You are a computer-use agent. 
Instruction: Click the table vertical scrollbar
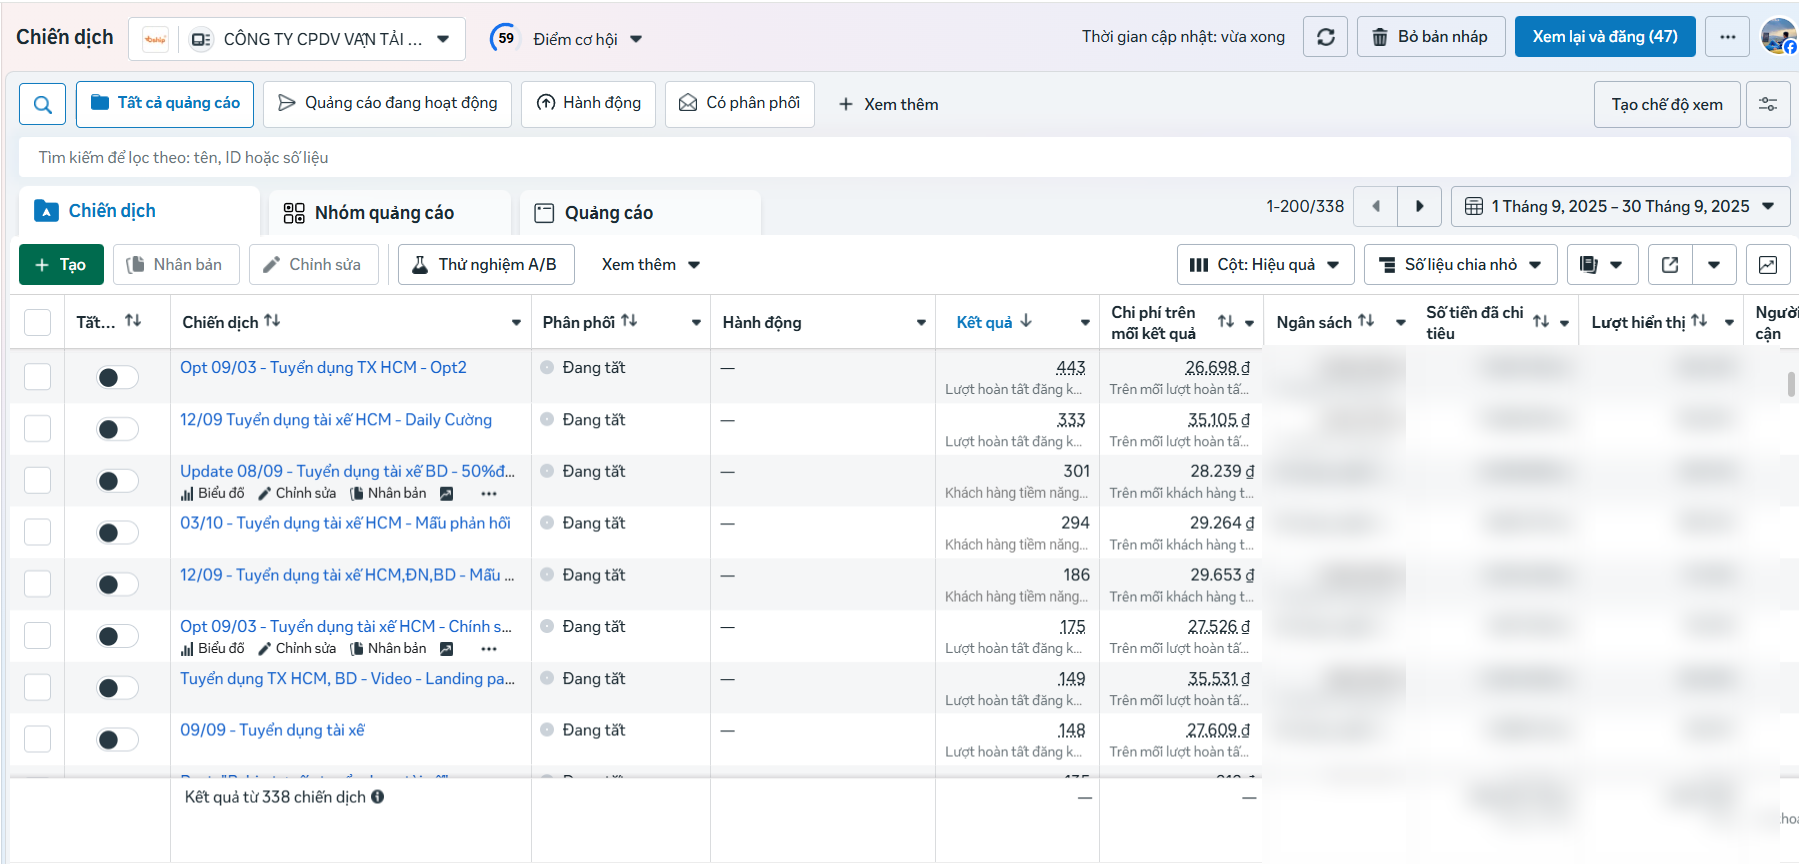pyautogui.click(x=1791, y=385)
